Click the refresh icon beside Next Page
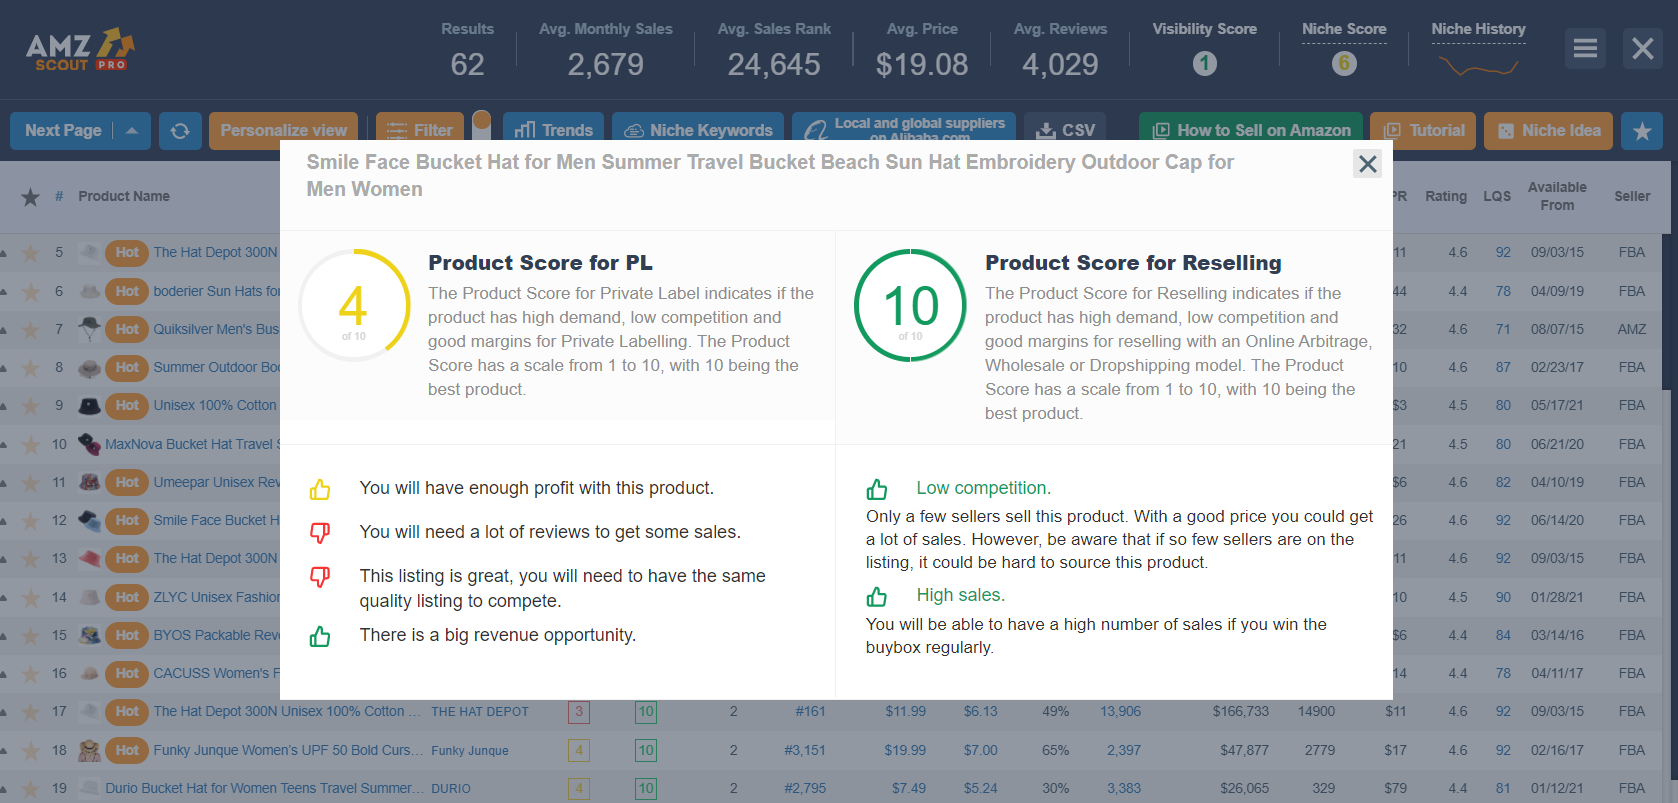Image resolution: width=1678 pixels, height=803 pixels. coord(180,131)
